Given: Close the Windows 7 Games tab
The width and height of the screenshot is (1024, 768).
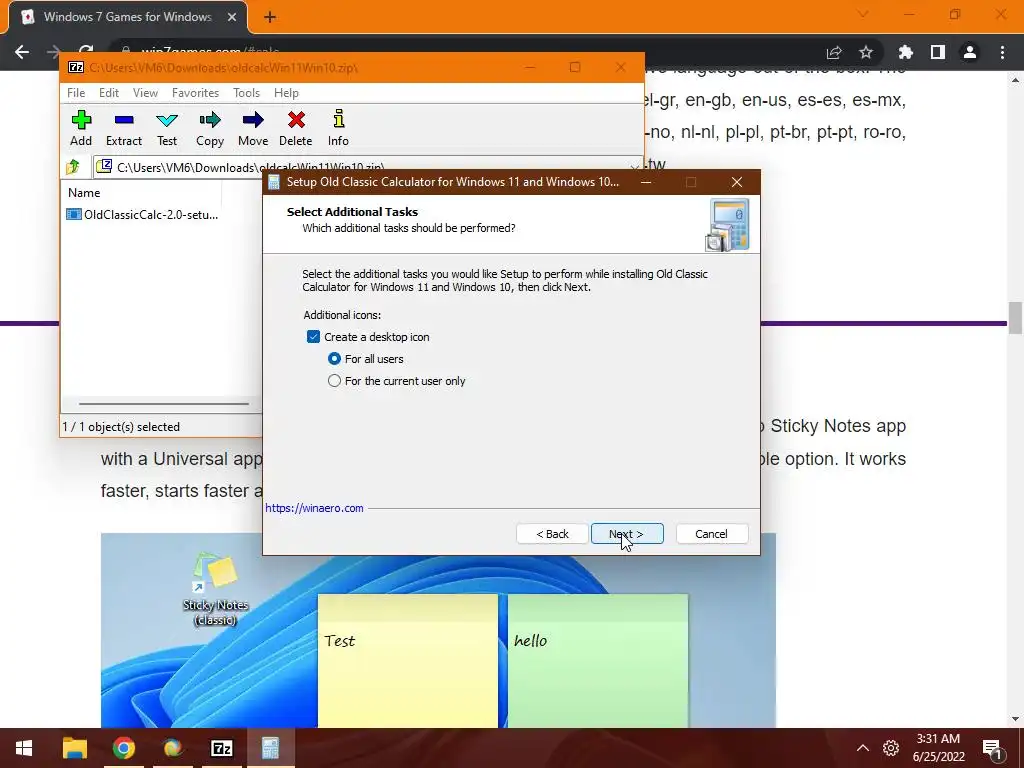Looking at the screenshot, I should pyautogui.click(x=232, y=18).
